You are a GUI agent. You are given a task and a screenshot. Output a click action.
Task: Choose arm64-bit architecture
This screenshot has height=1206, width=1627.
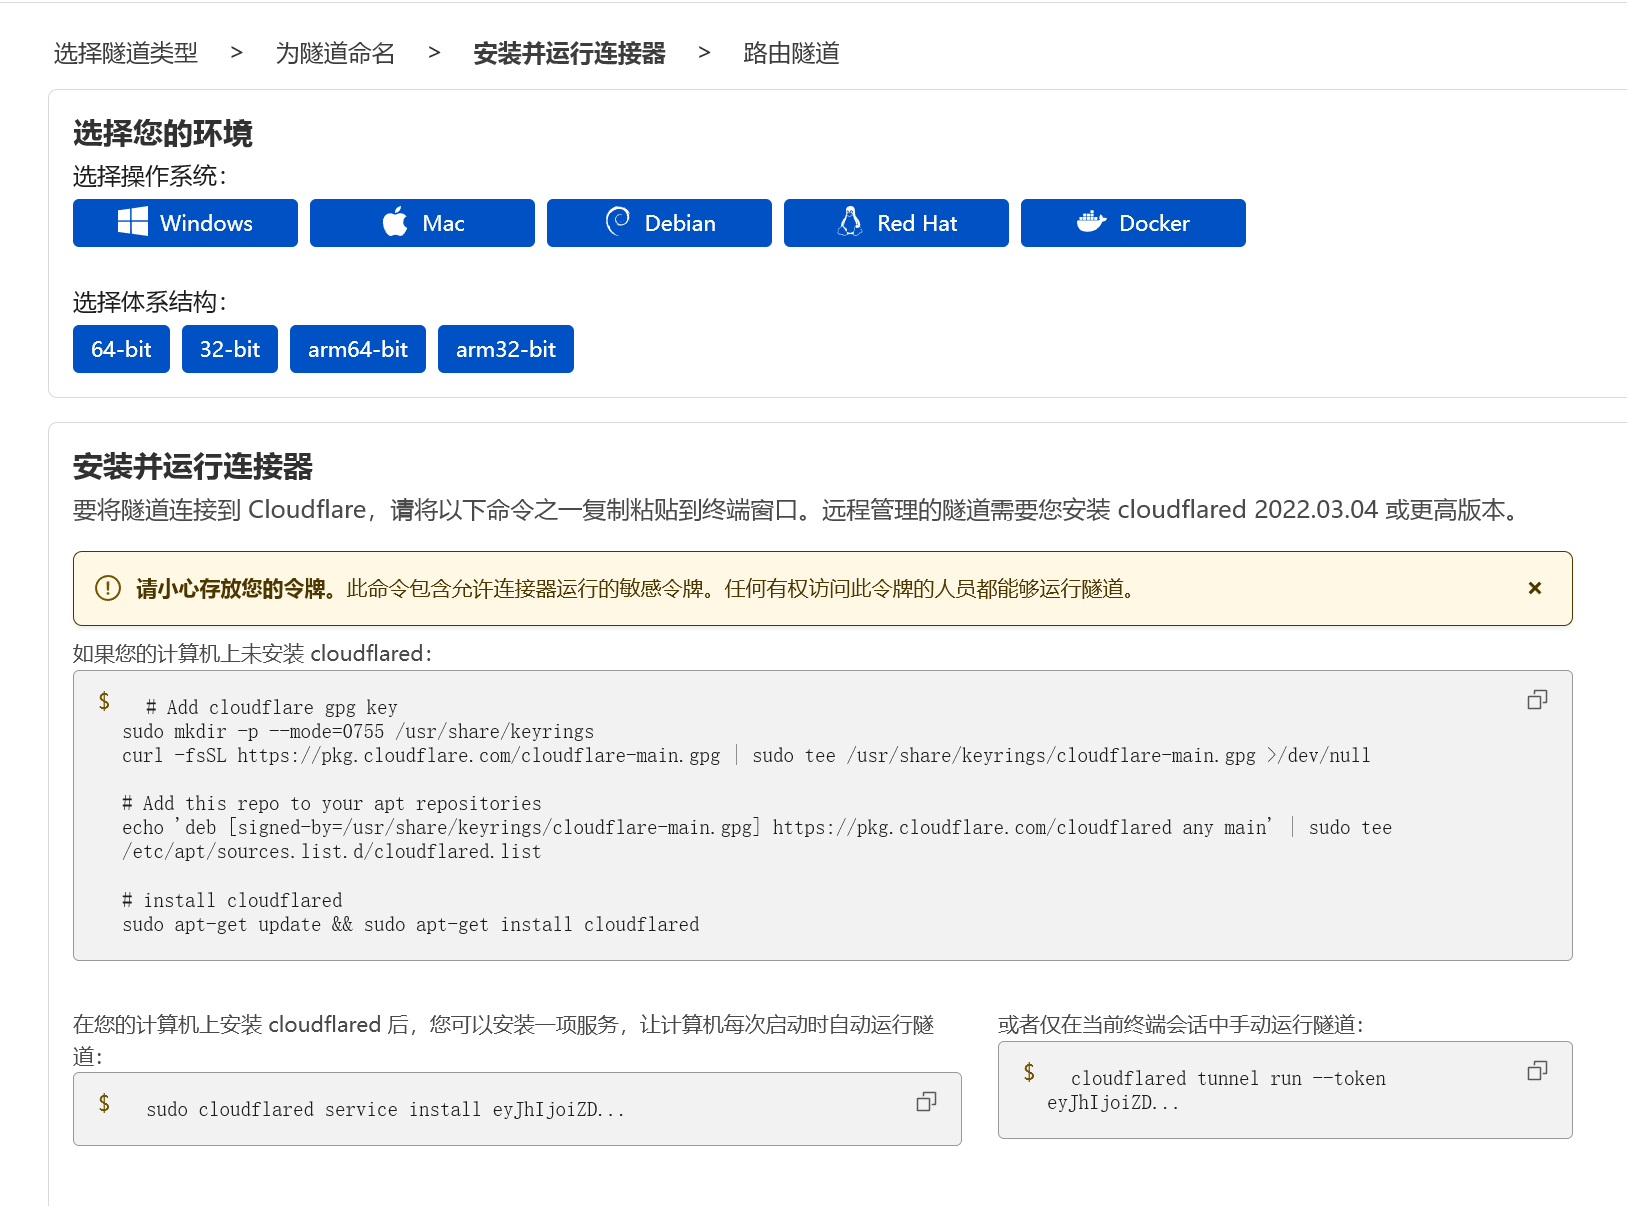pyautogui.click(x=358, y=349)
